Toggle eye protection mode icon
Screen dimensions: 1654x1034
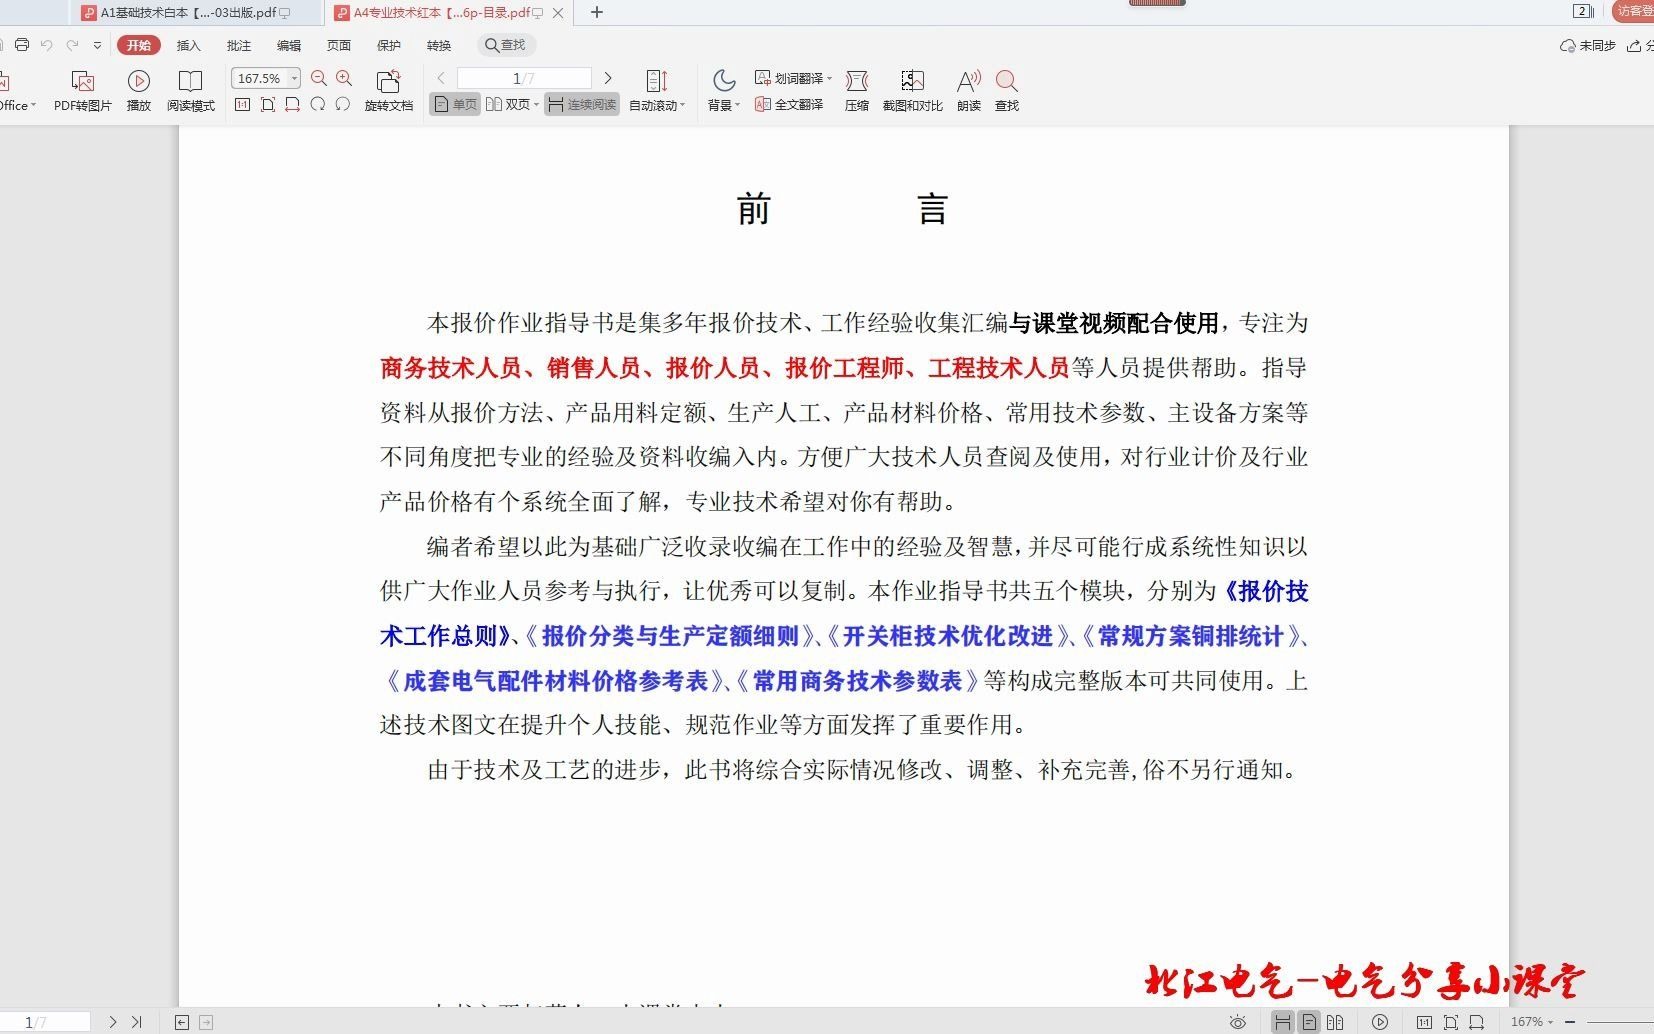click(x=1238, y=1022)
